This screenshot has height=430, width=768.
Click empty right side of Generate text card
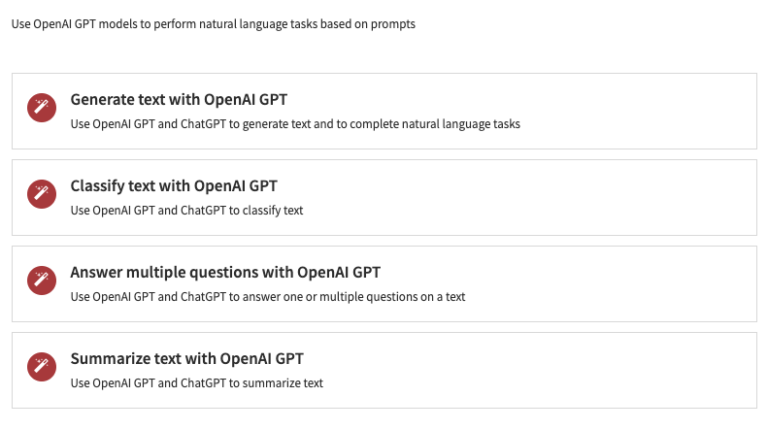650,111
